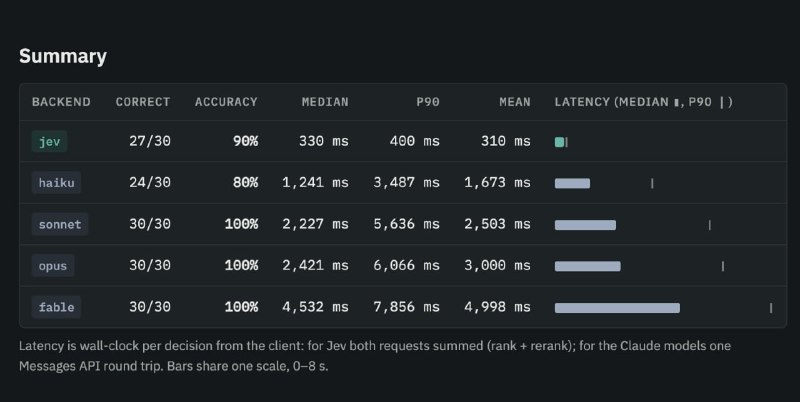Click jev's 90% accuracy value

[245, 141]
